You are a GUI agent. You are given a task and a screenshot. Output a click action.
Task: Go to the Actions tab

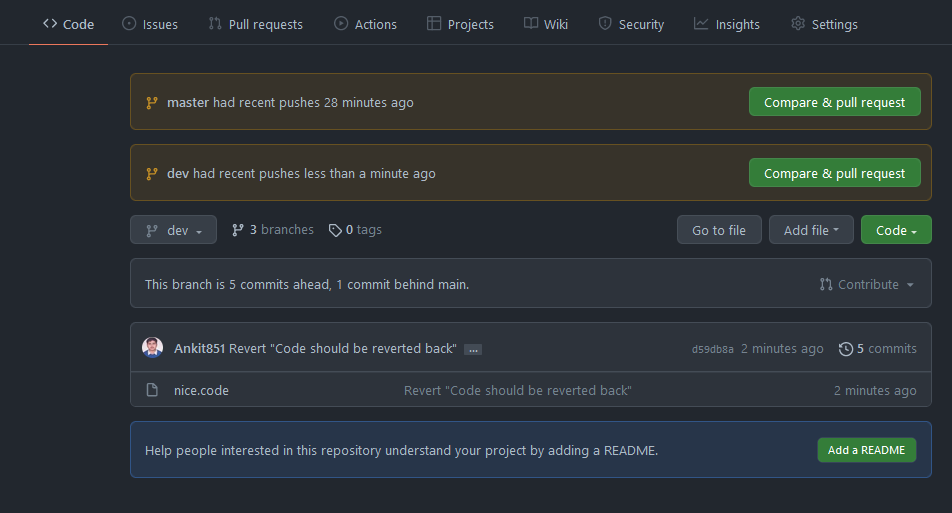(x=365, y=24)
